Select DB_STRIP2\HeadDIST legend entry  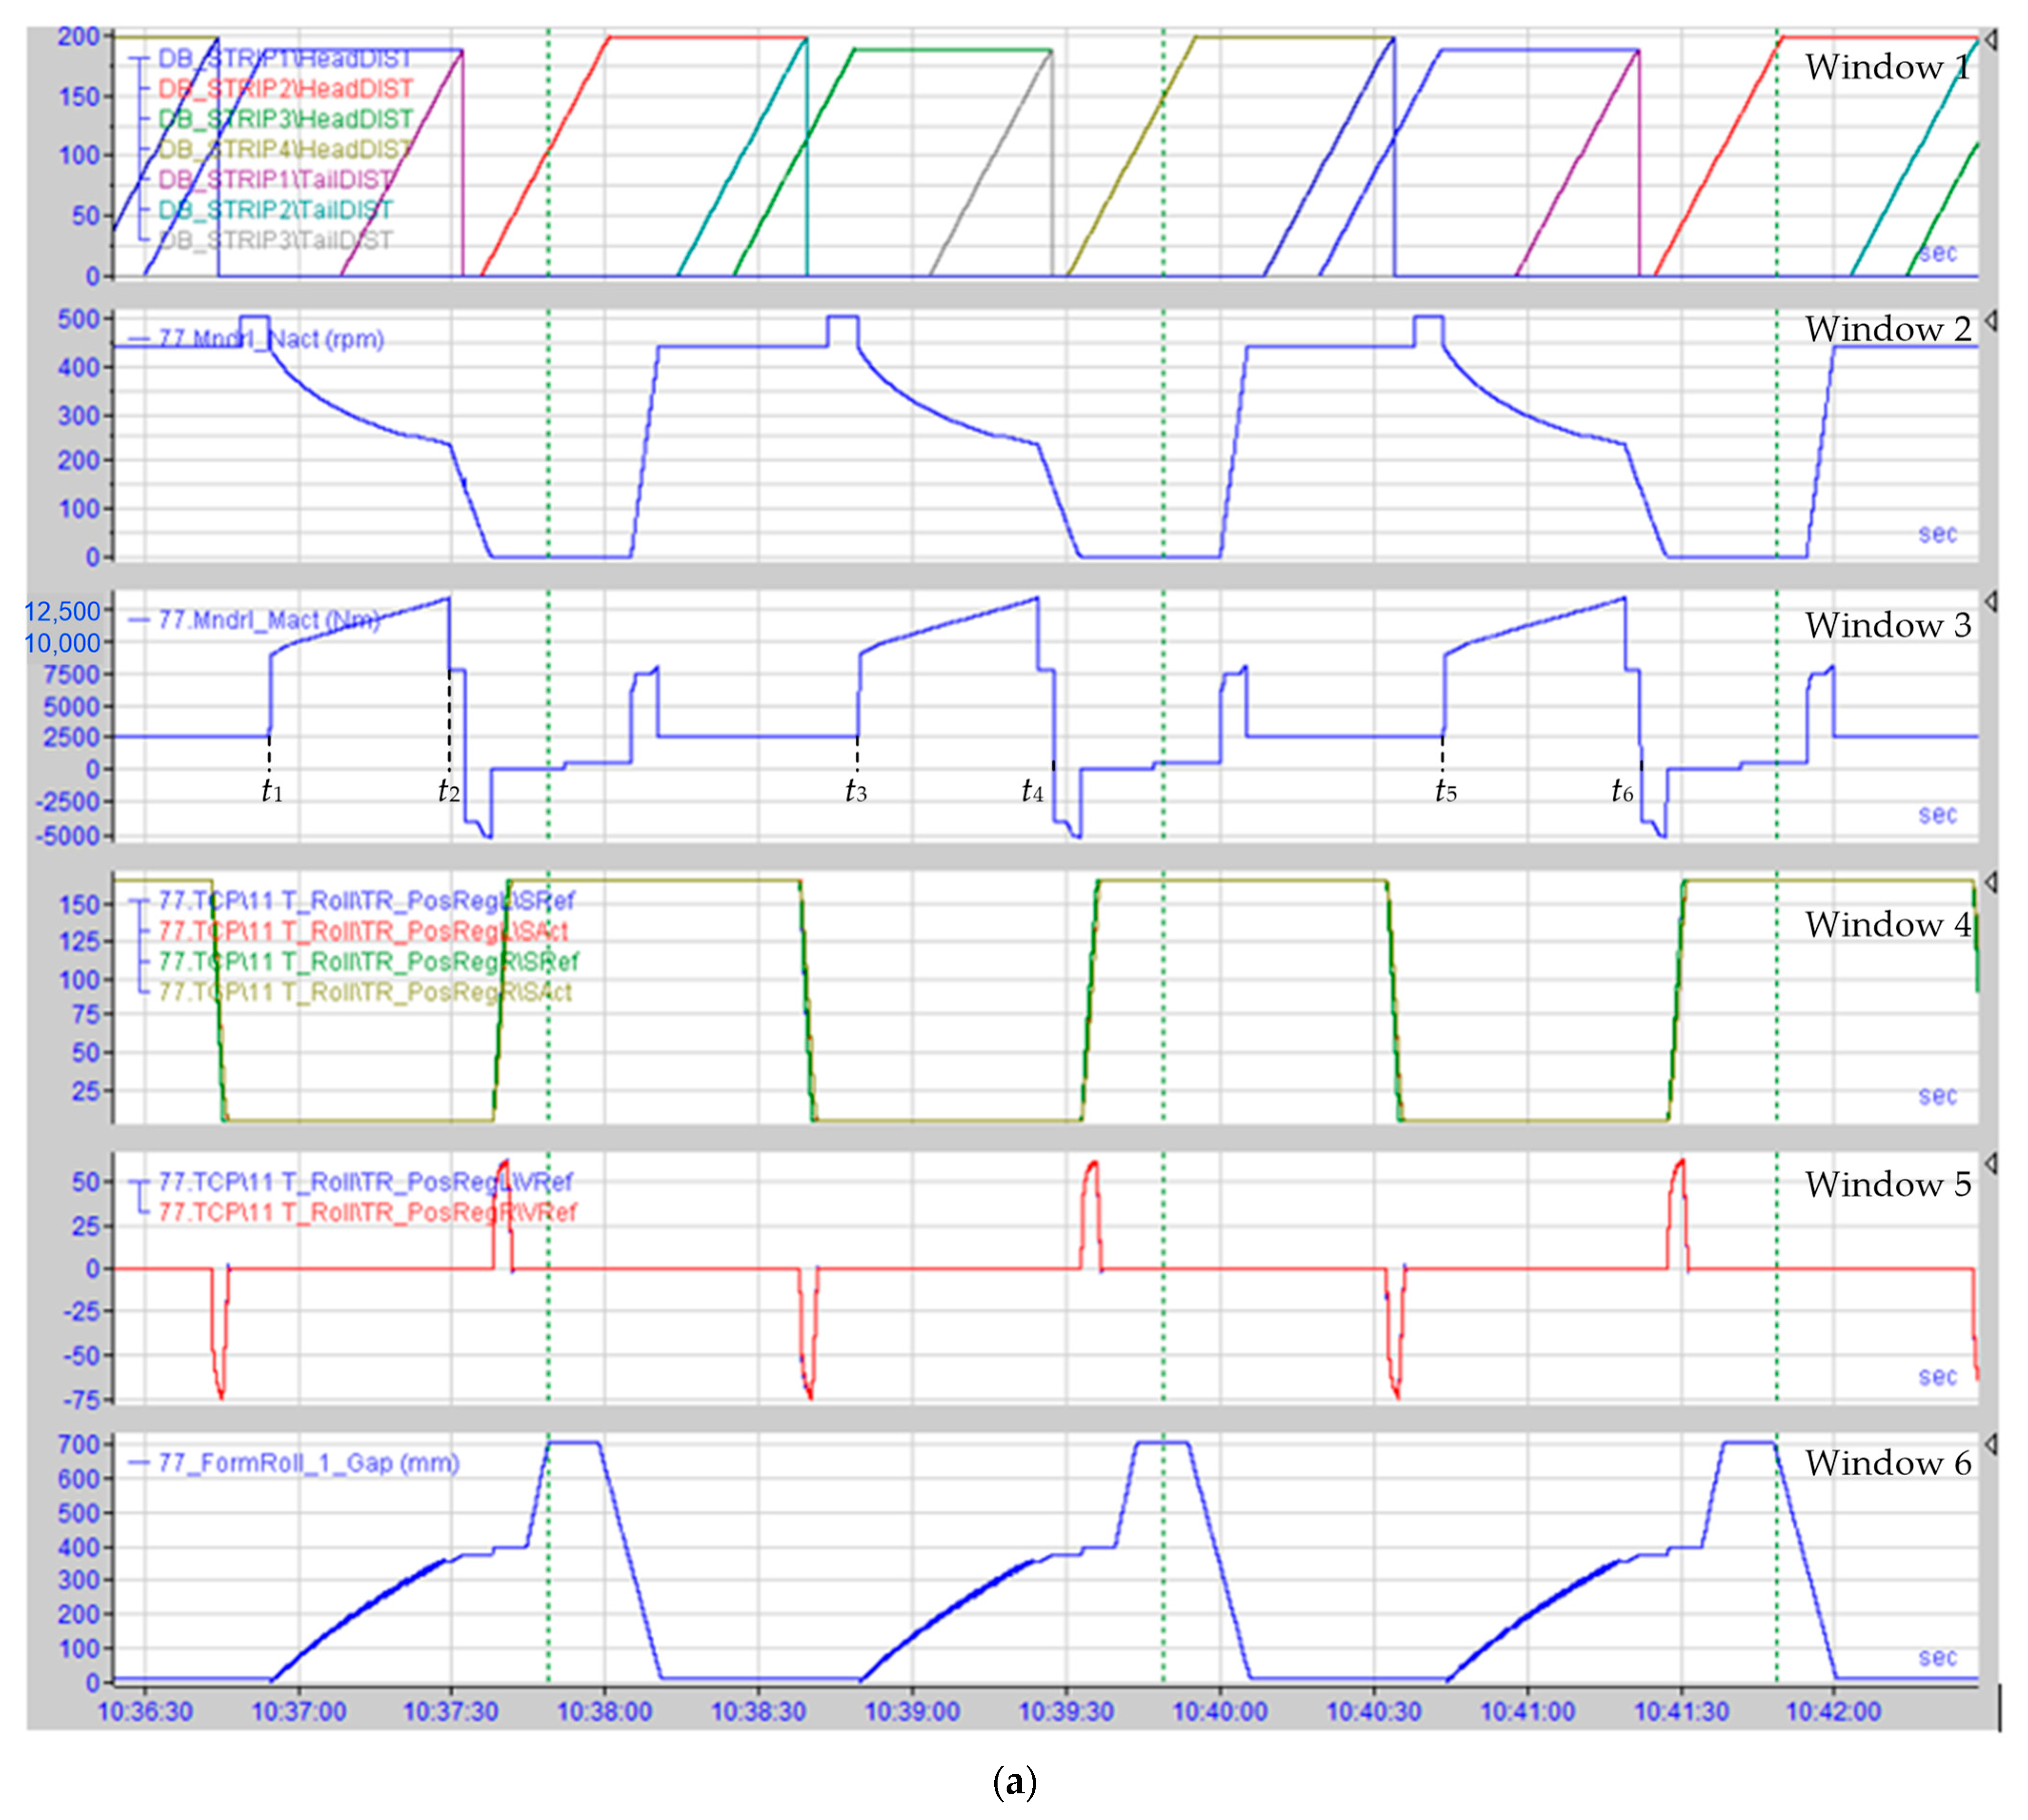(285, 89)
